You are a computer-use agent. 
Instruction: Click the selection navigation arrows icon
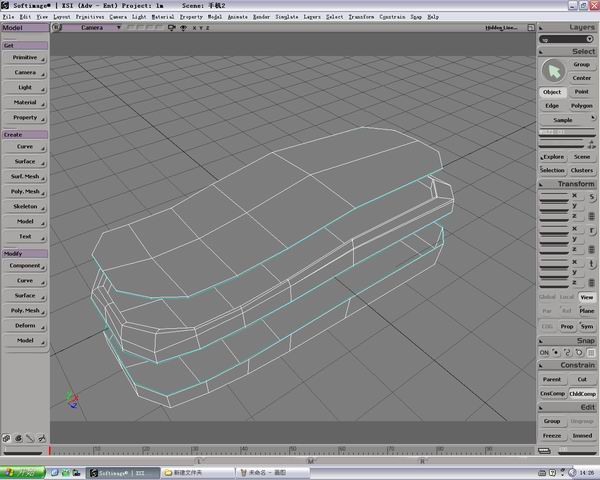coord(592,145)
